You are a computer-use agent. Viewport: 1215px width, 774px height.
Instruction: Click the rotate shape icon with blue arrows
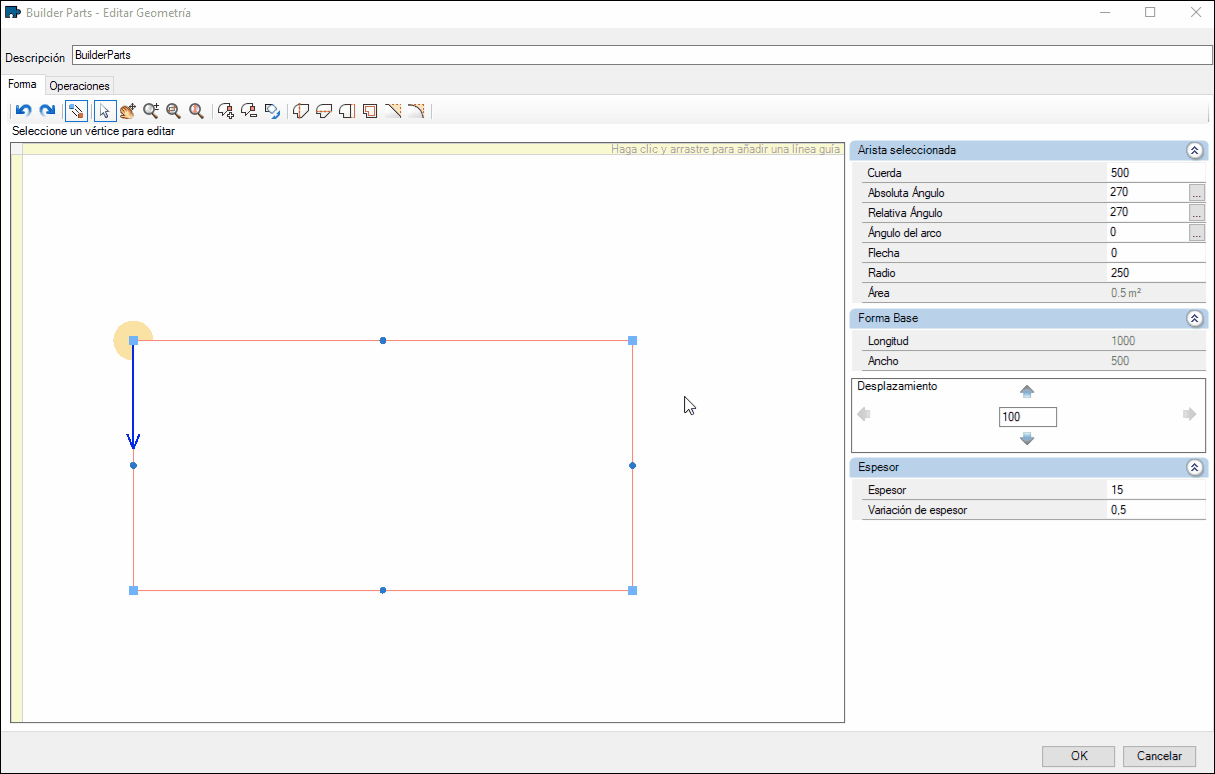point(272,111)
